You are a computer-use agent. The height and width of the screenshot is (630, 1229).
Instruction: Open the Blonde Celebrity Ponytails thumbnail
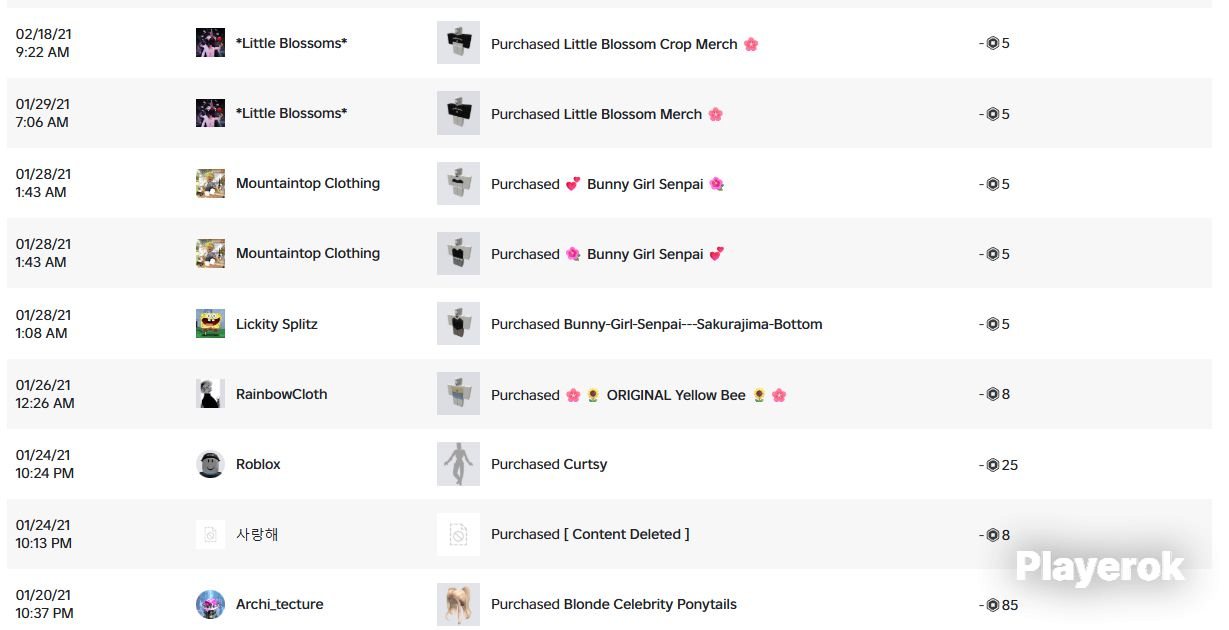coord(458,604)
